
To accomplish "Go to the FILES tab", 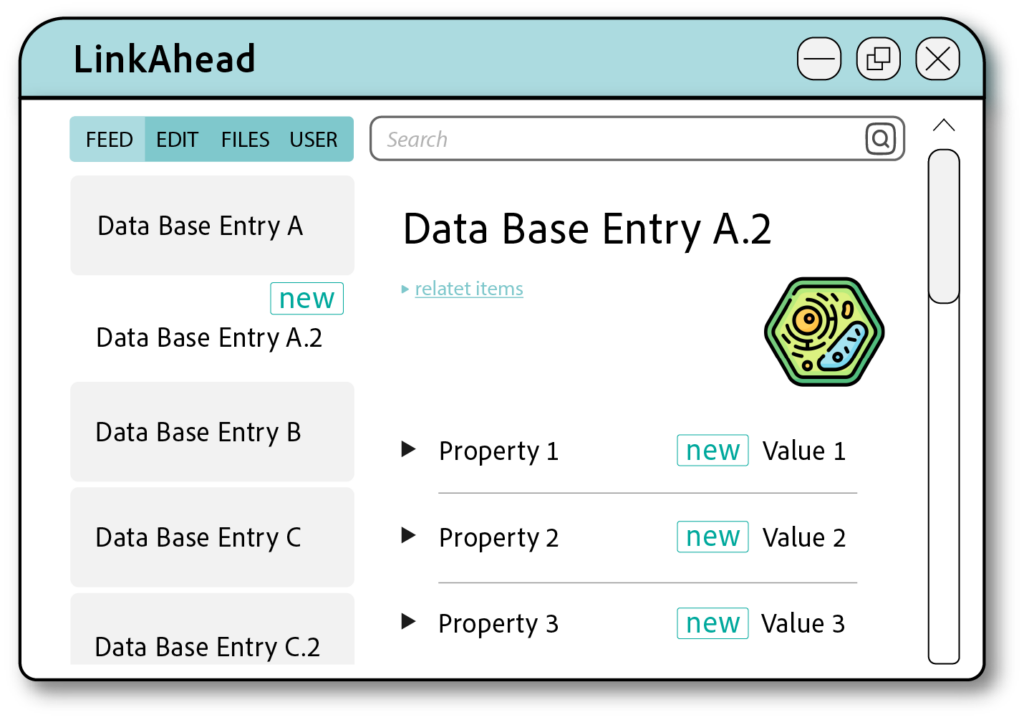I will [245, 140].
